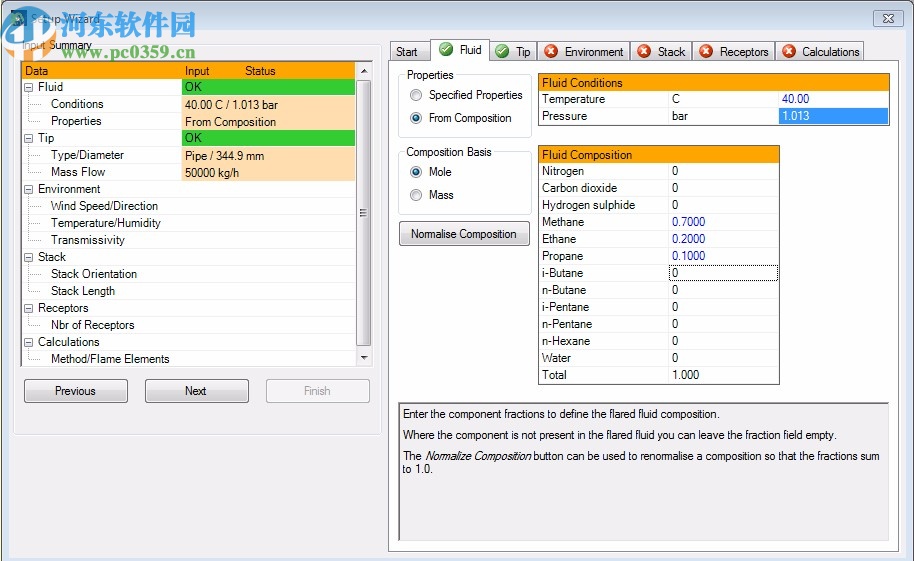Click the red error icon on Environment tab
The image size is (914, 561).
[x=551, y=51]
